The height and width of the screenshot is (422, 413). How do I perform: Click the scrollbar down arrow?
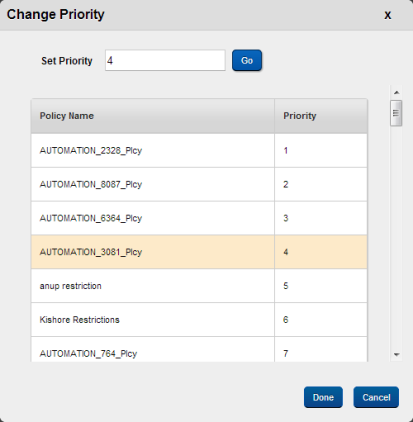396,355
